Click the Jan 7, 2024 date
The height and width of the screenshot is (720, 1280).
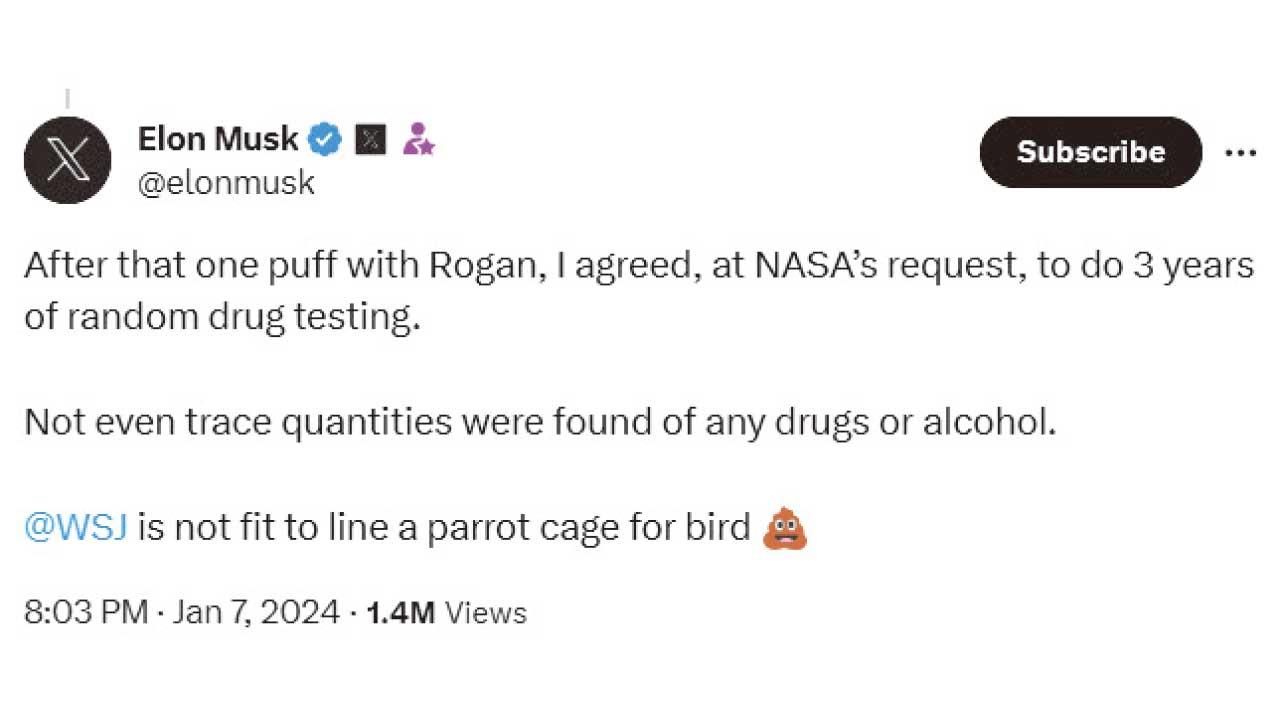256,612
